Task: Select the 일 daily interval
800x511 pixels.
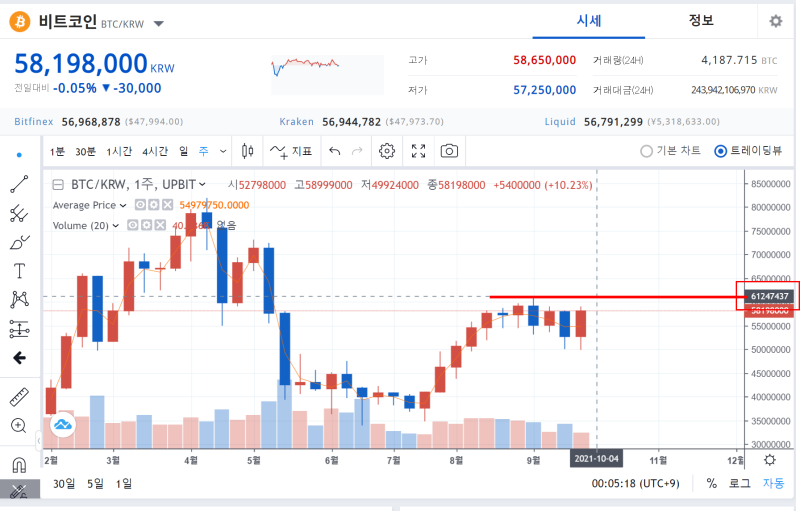Action: pyautogui.click(x=184, y=151)
